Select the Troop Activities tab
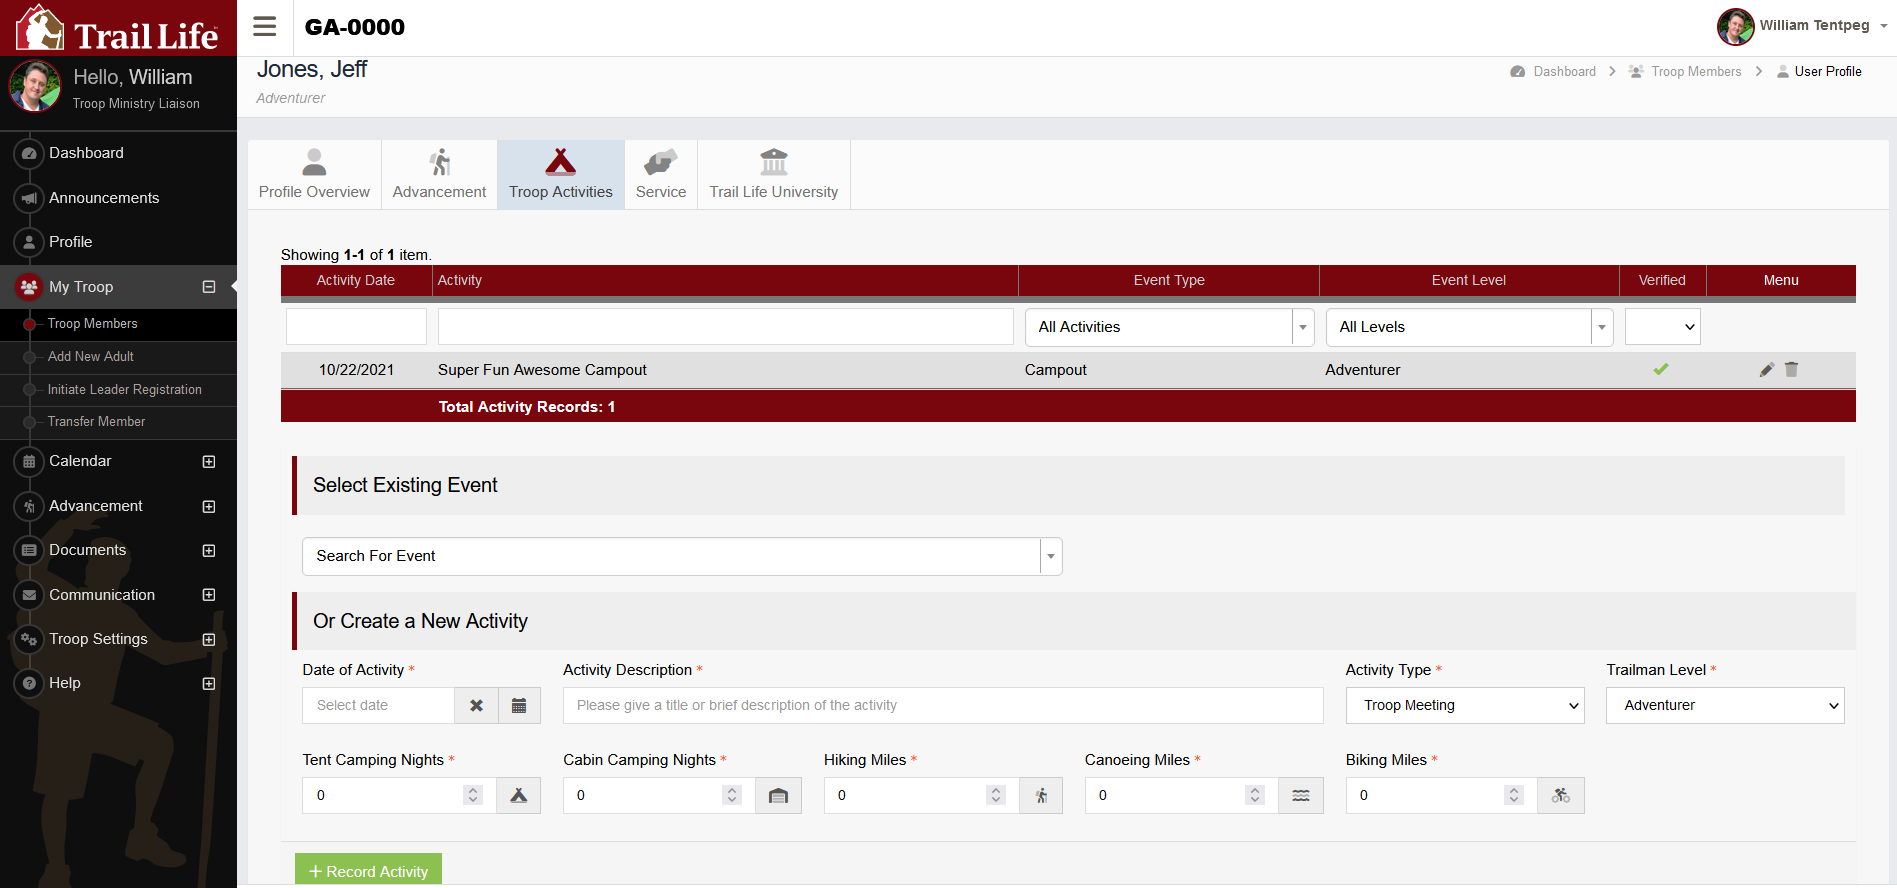1897x888 pixels. point(560,175)
